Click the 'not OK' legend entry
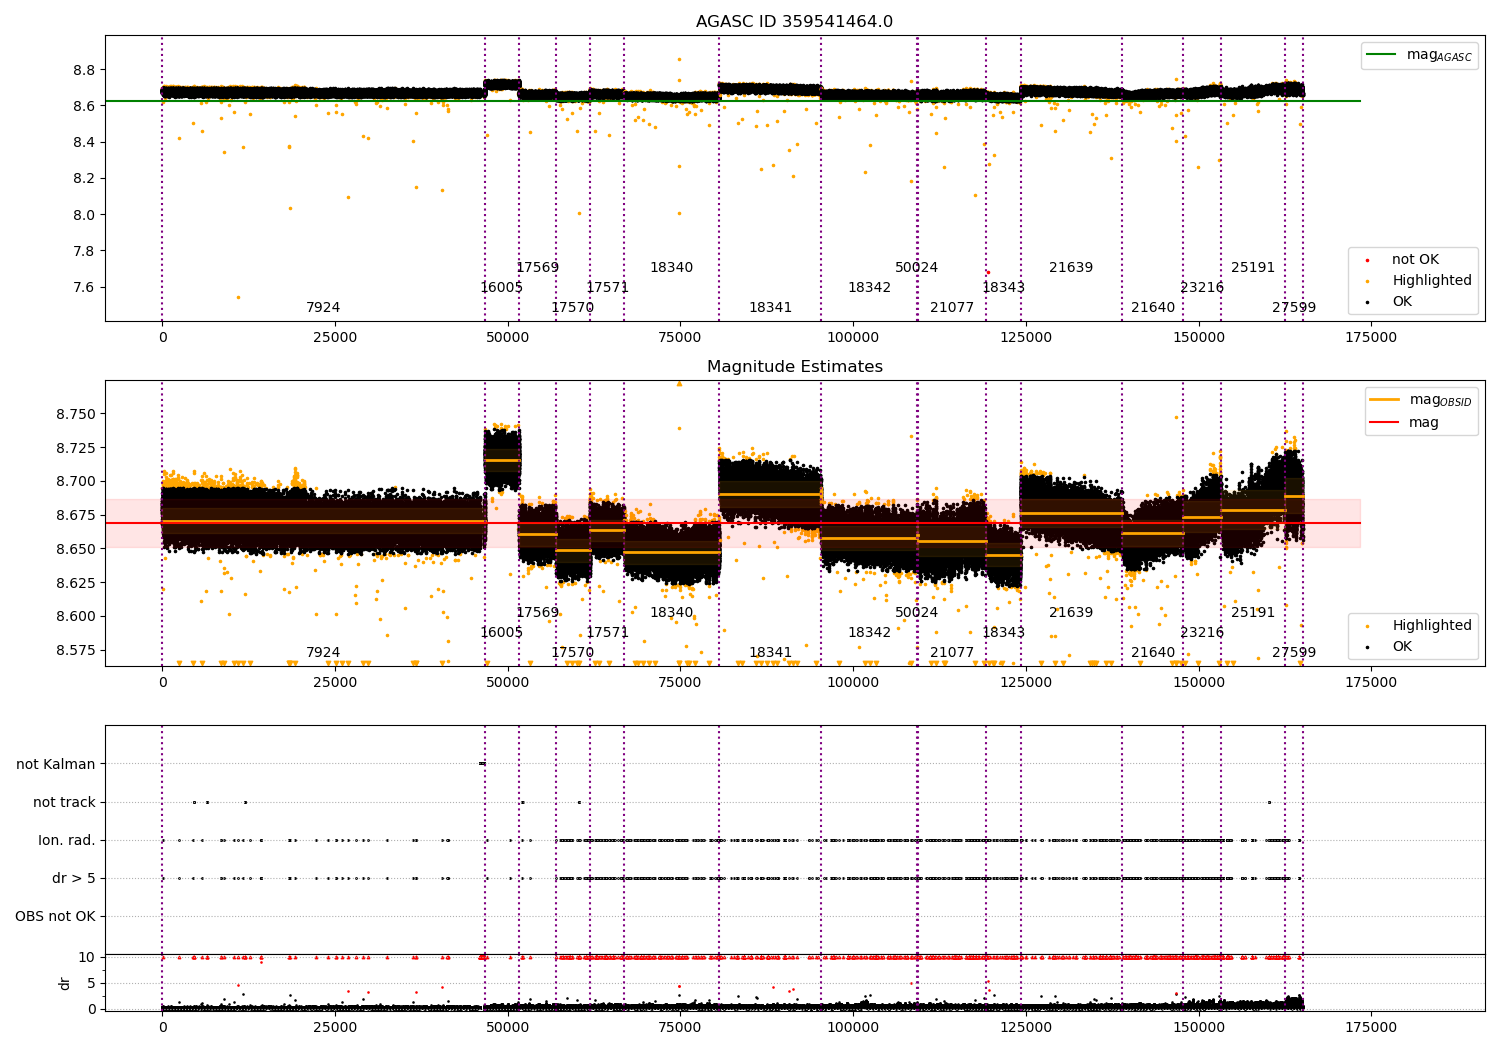 coord(1415,260)
